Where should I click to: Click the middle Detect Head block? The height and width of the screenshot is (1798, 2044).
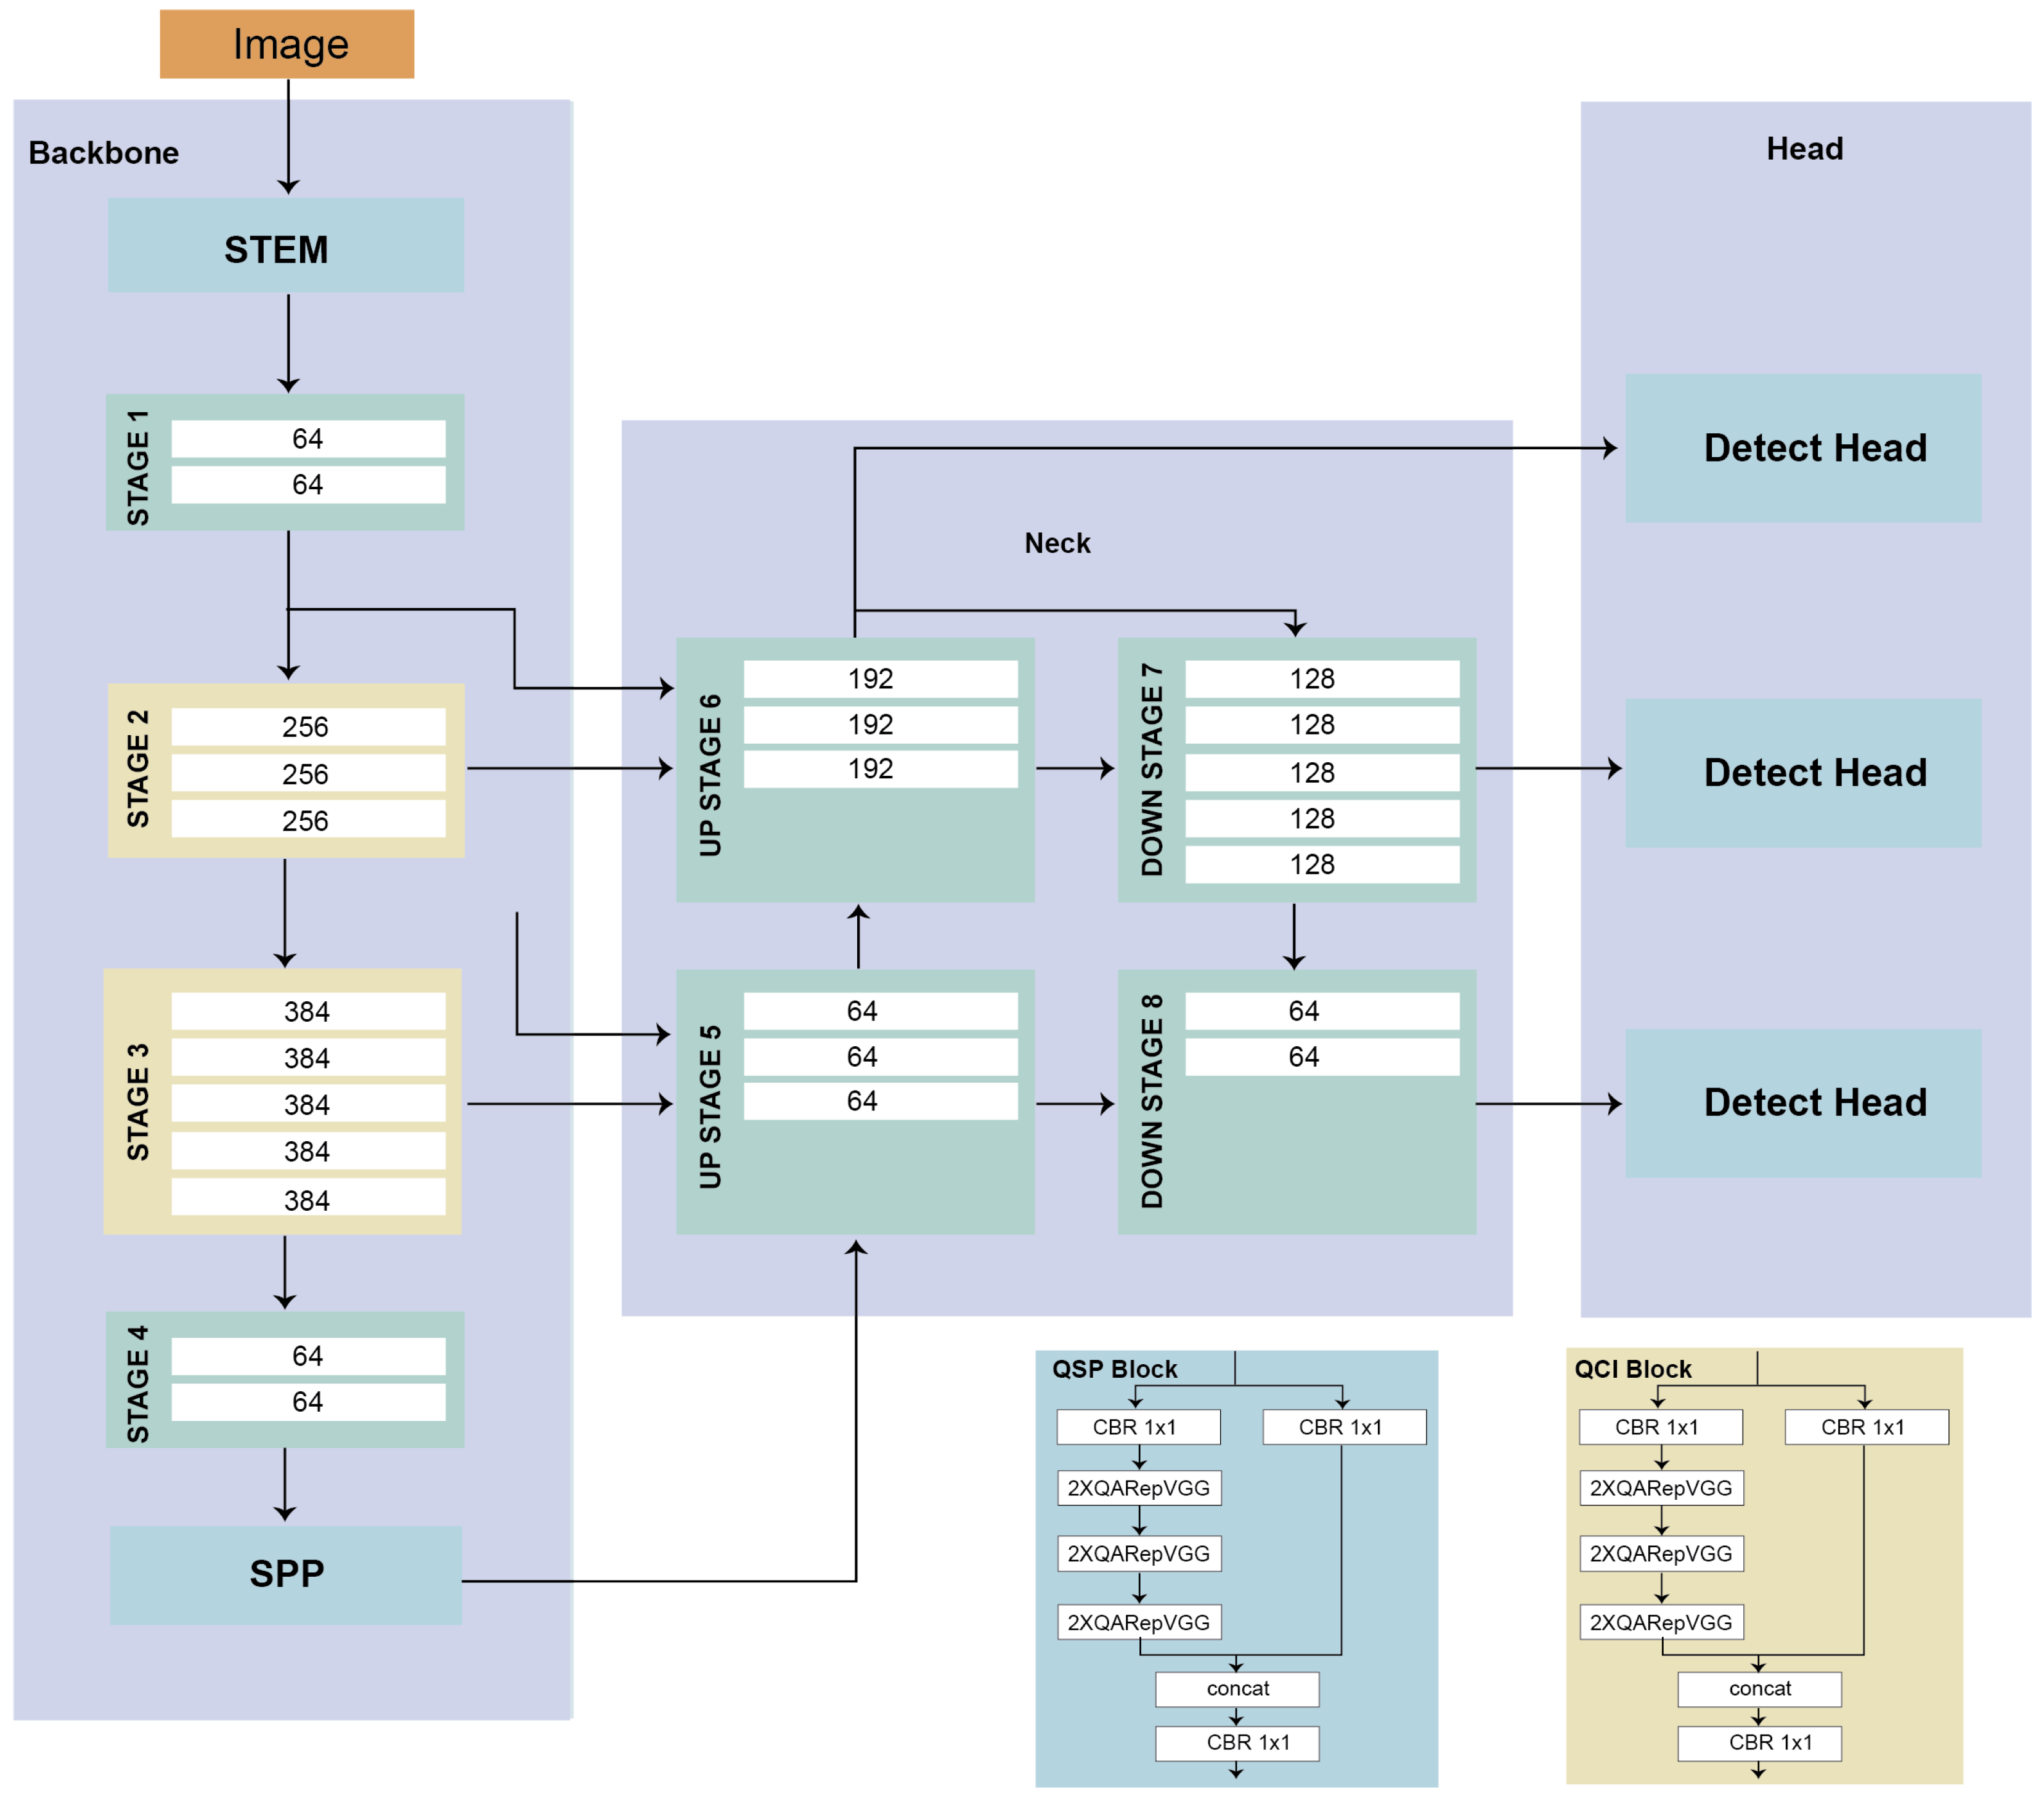click(1802, 772)
